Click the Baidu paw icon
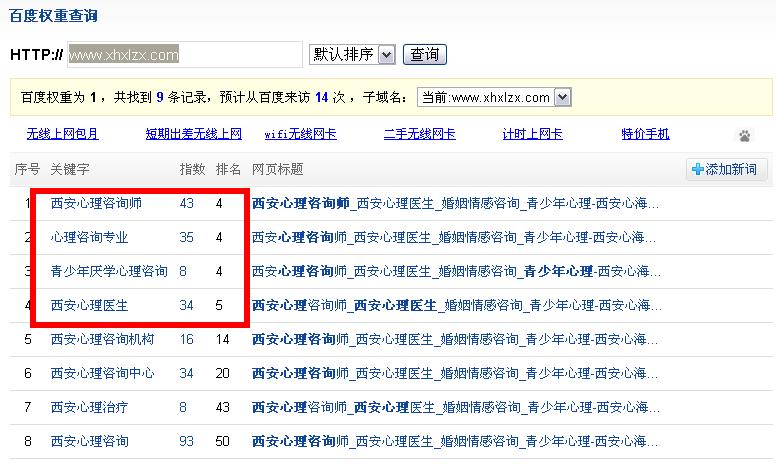 745,135
